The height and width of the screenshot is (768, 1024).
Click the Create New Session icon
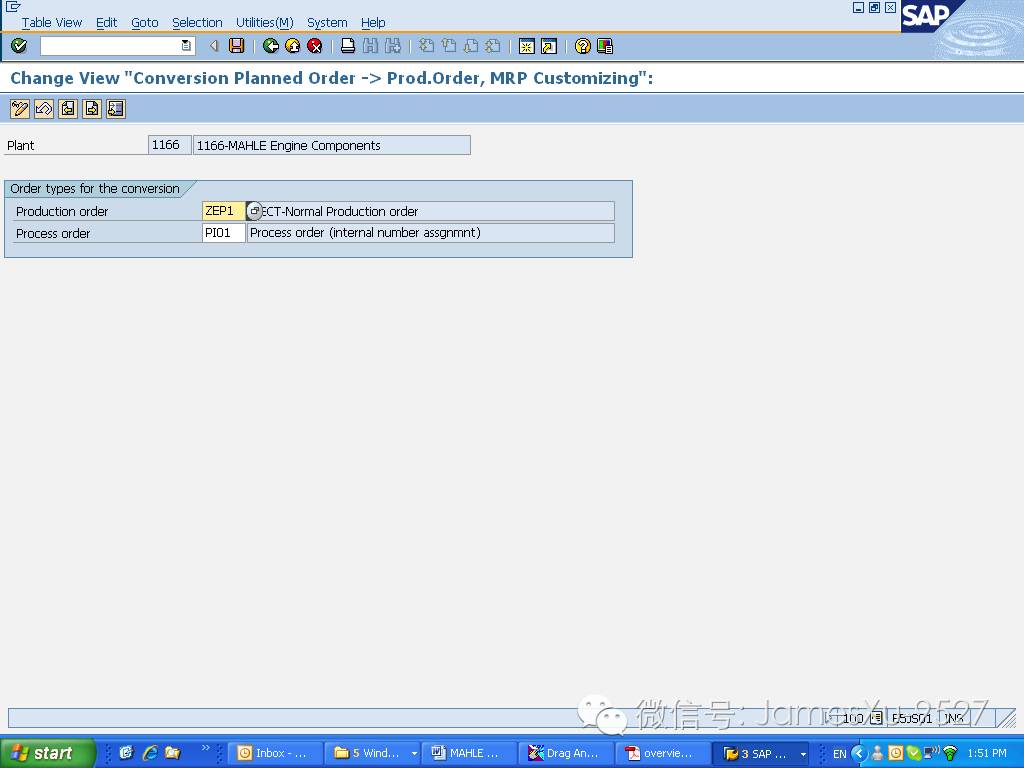click(526, 46)
